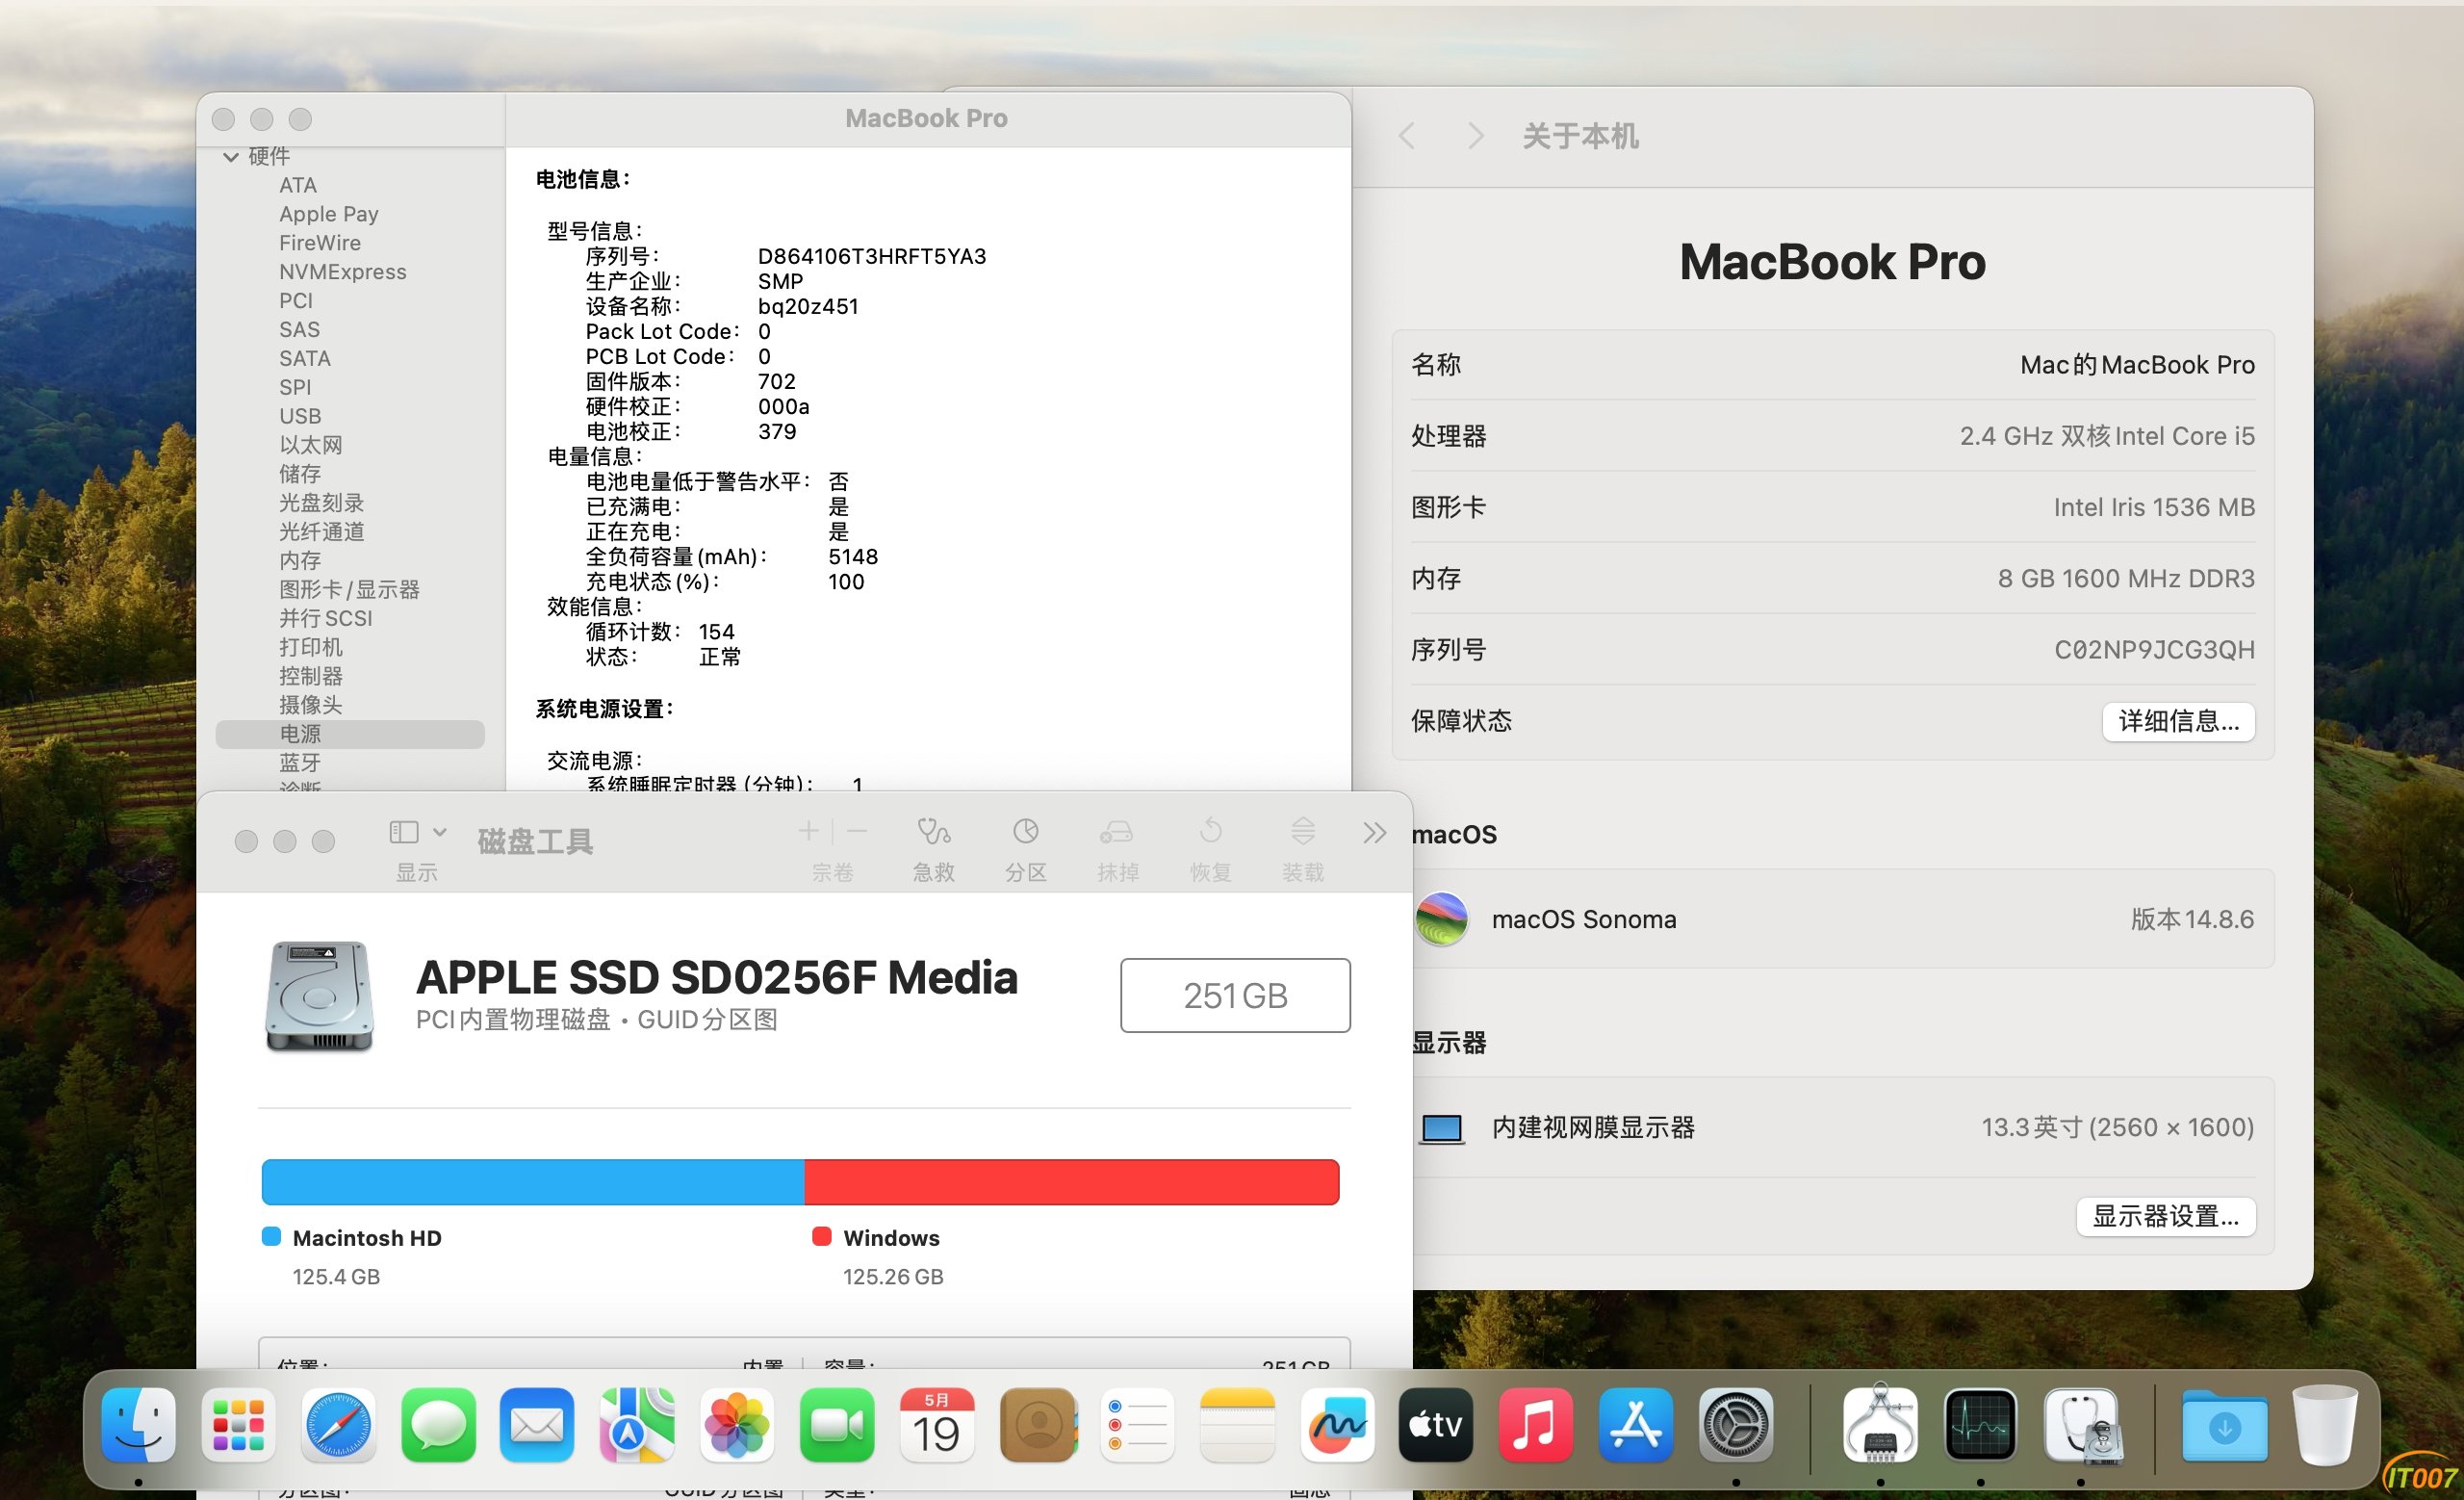Select 摄像头 in the hardware sidebar
The width and height of the screenshot is (2464, 1500).
click(311, 705)
